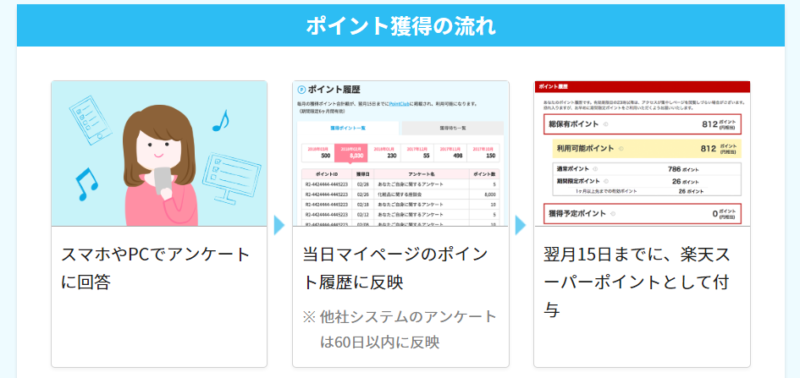Click the red ポイント履歴 title bar
800x378 pixels.
pyautogui.click(x=642, y=87)
